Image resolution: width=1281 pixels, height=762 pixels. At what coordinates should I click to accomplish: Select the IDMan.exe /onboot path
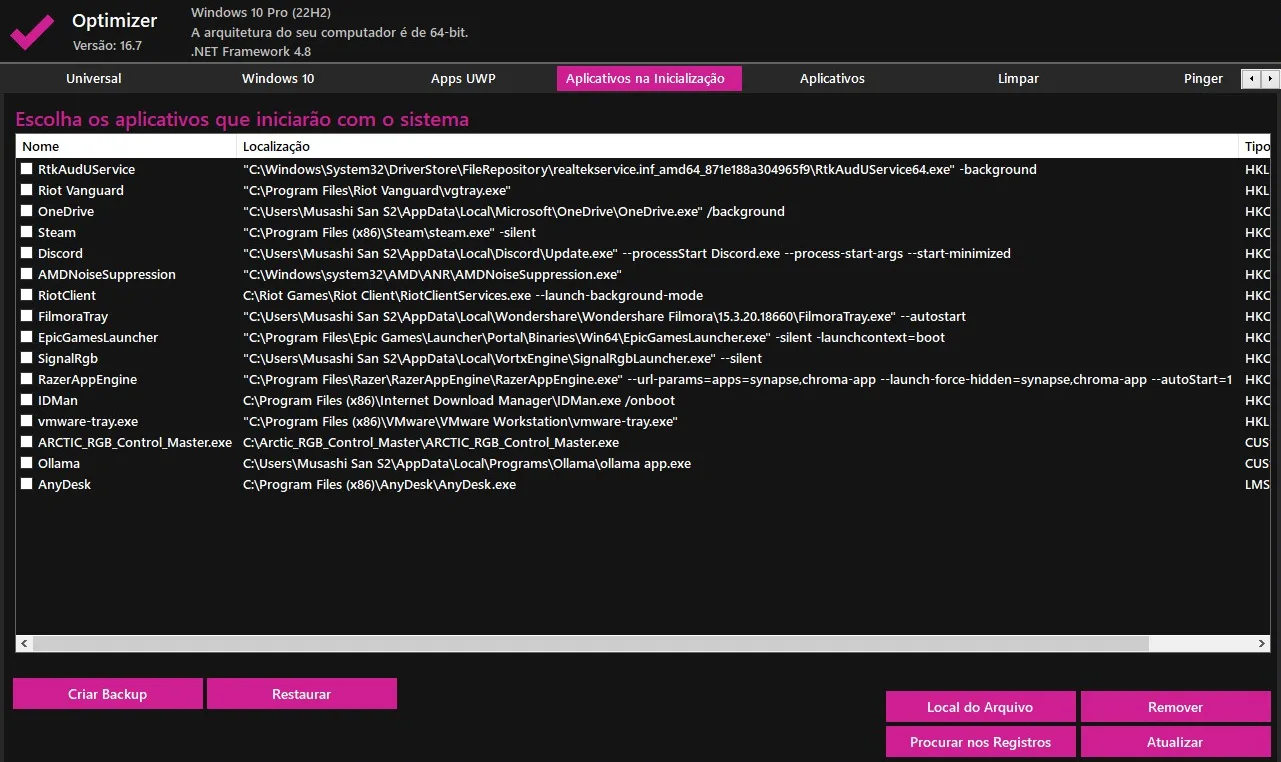pyautogui.click(x=459, y=401)
